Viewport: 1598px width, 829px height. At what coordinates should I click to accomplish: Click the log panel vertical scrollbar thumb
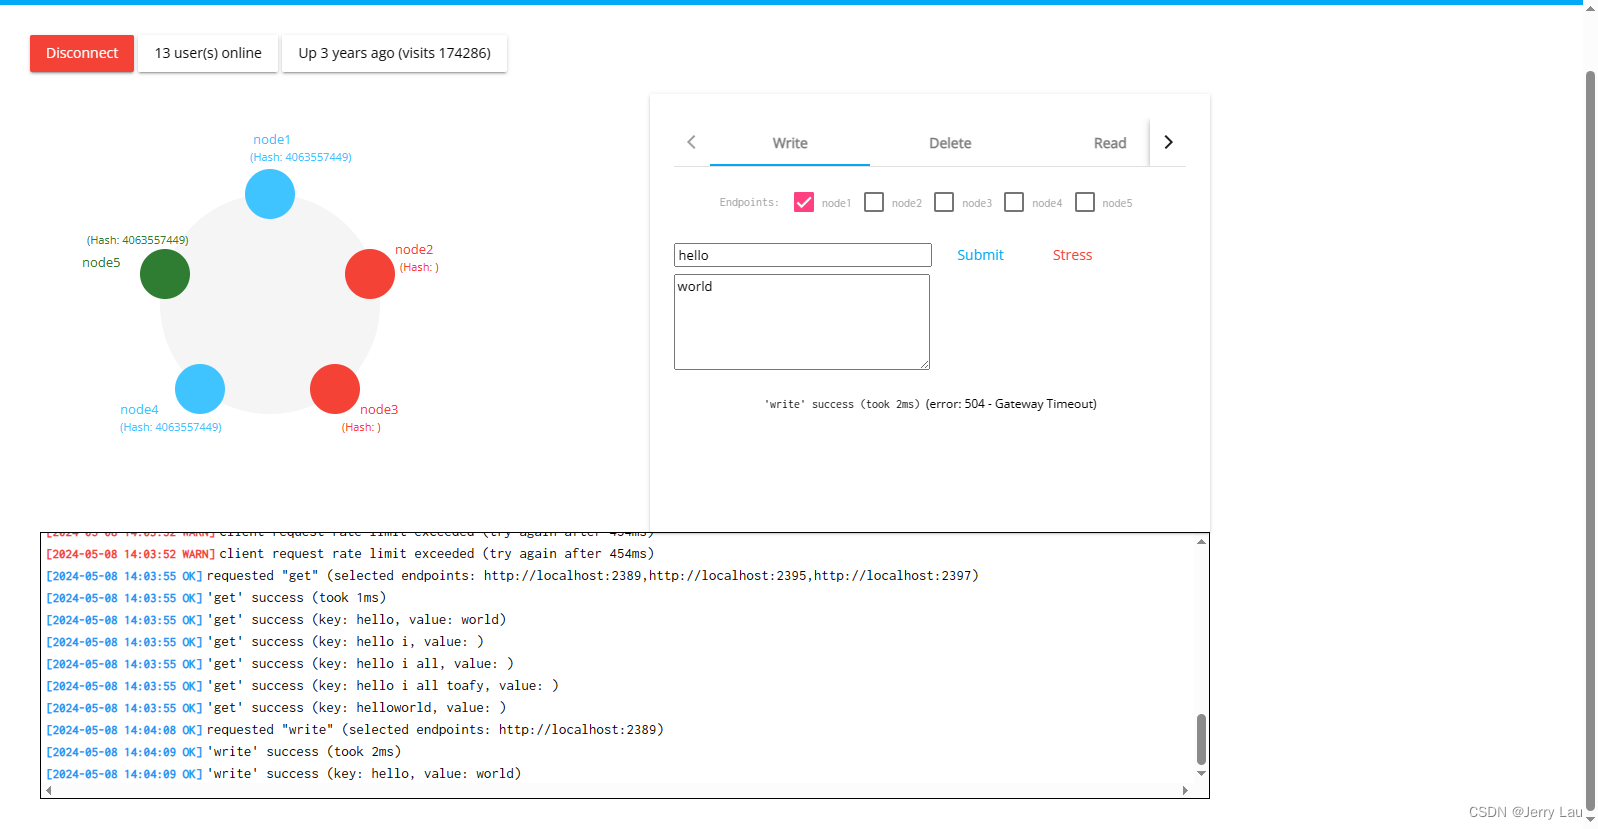(x=1201, y=739)
